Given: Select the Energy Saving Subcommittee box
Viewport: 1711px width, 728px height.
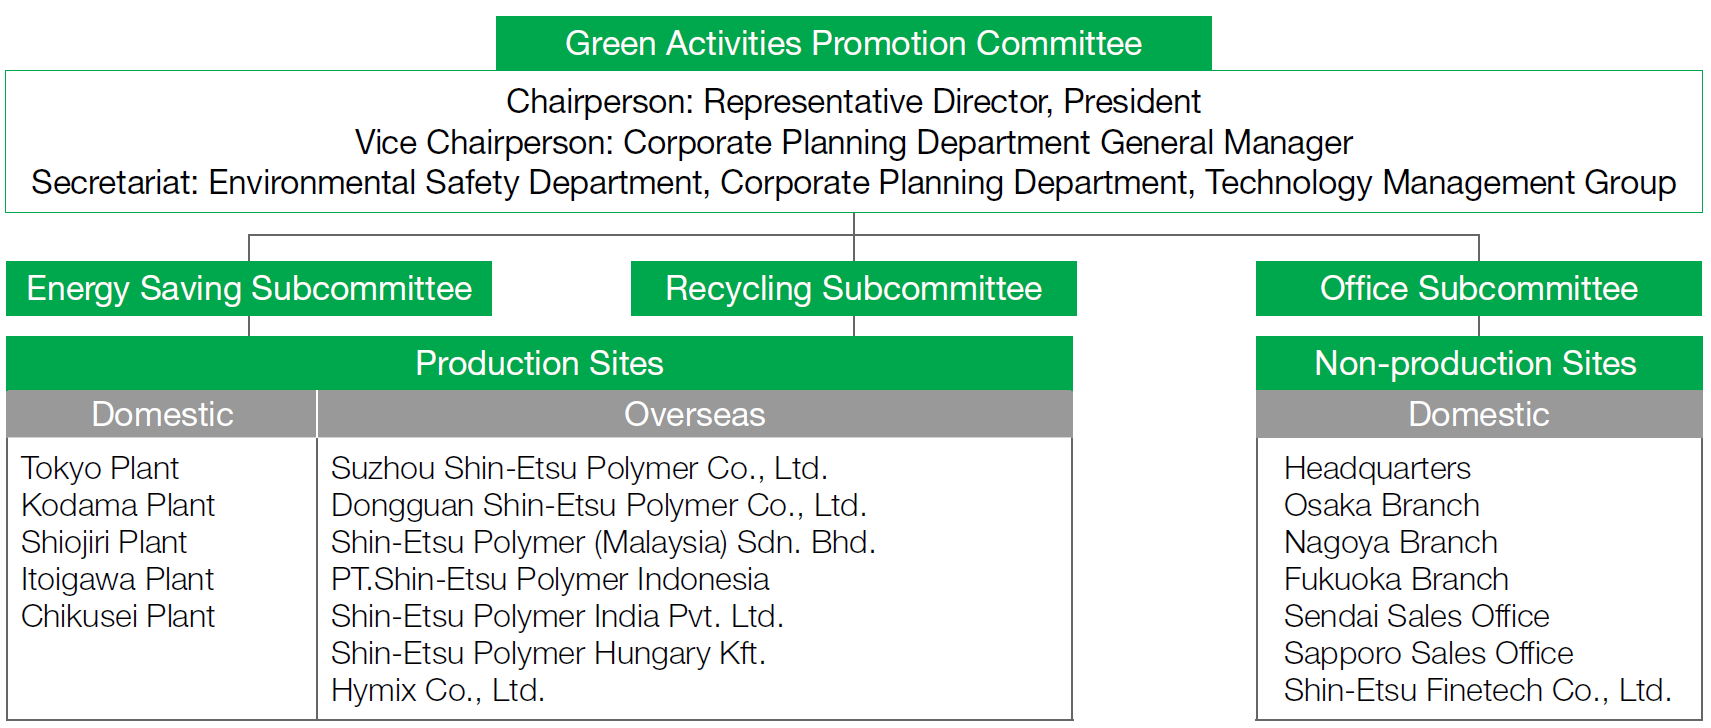Looking at the screenshot, I should (x=249, y=288).
